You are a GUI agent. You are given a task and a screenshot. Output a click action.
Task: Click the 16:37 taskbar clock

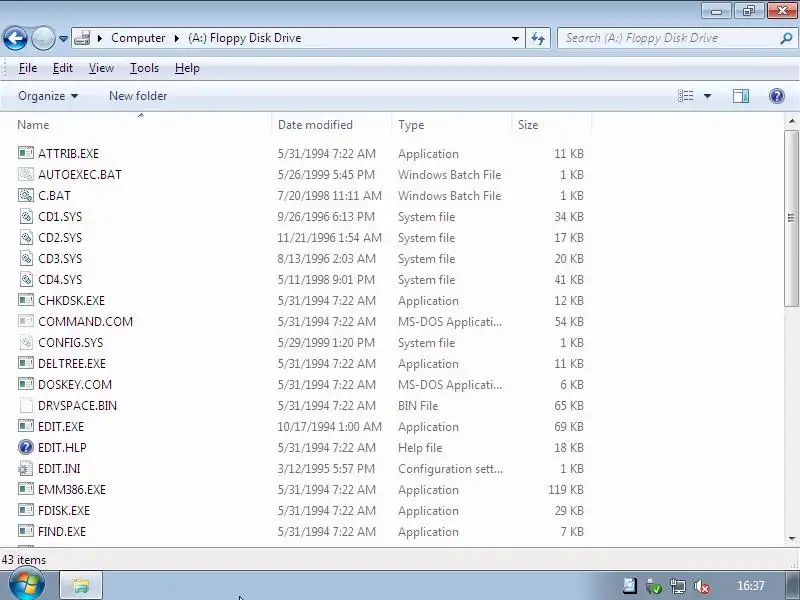751,586
